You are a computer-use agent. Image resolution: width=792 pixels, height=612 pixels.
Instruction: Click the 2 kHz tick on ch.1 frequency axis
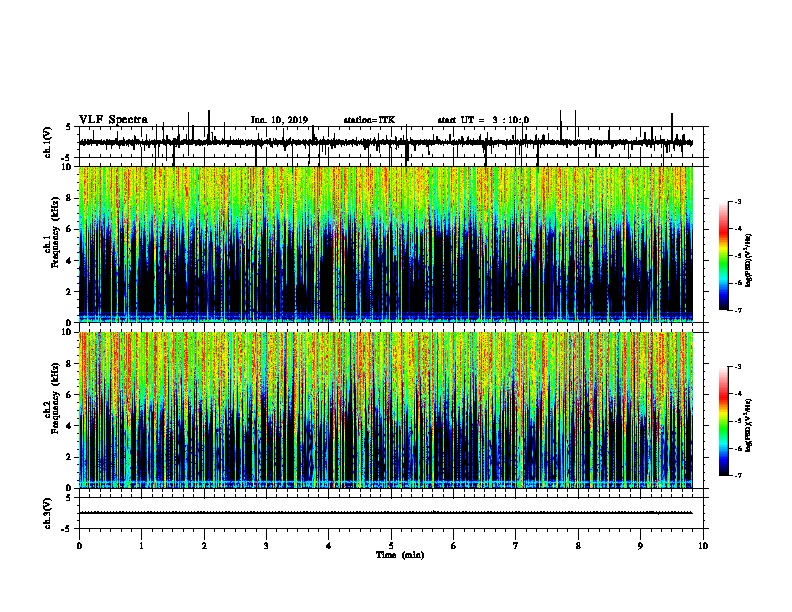[x=70, y=291]
